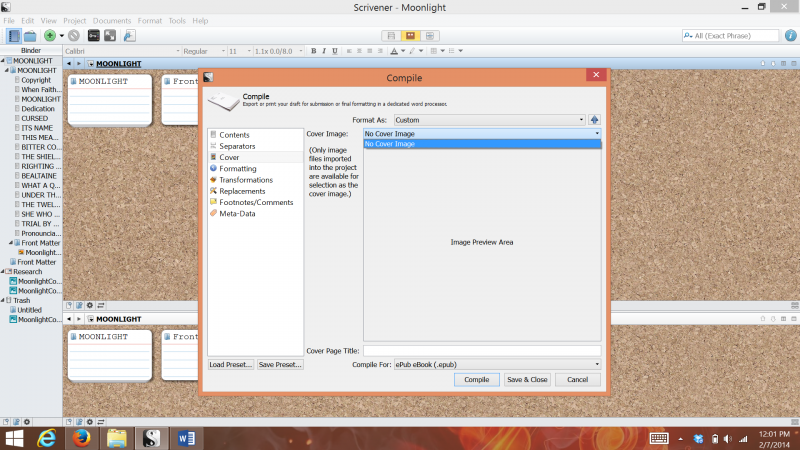This screenshot has width=800, height=450.
Task: Click the Save & Close button
Action: [x=527, y=380]
